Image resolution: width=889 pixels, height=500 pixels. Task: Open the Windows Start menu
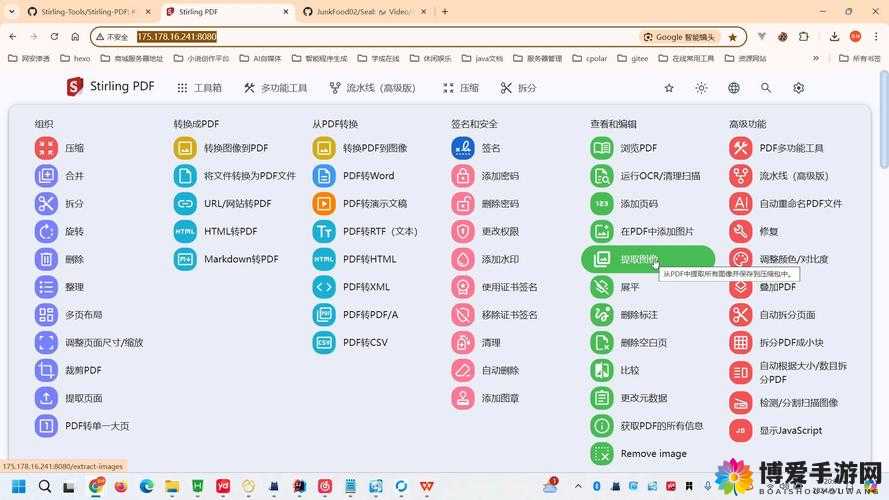coord(19,486)
